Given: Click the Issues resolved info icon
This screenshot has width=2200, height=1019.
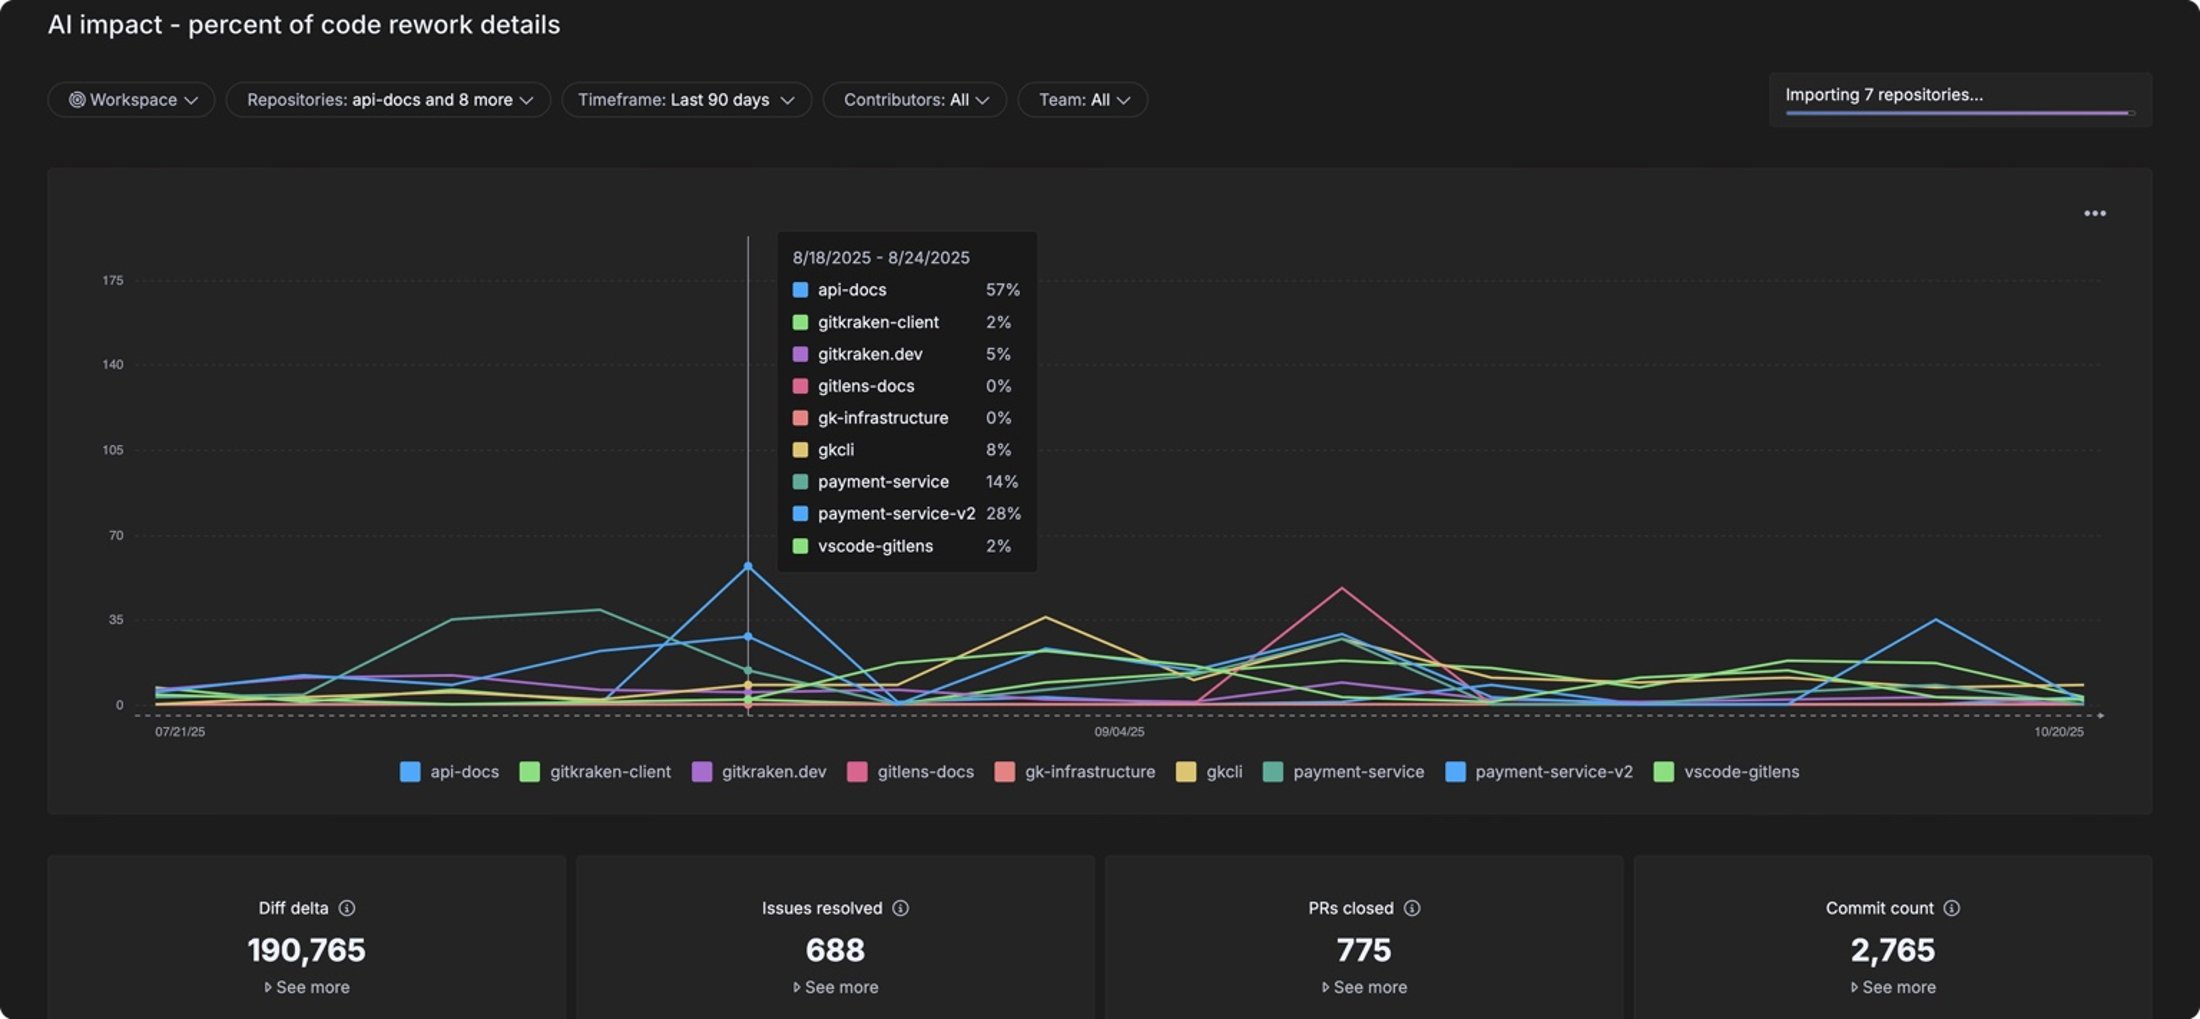Looking at the screenshot, I should click(900, 908).
